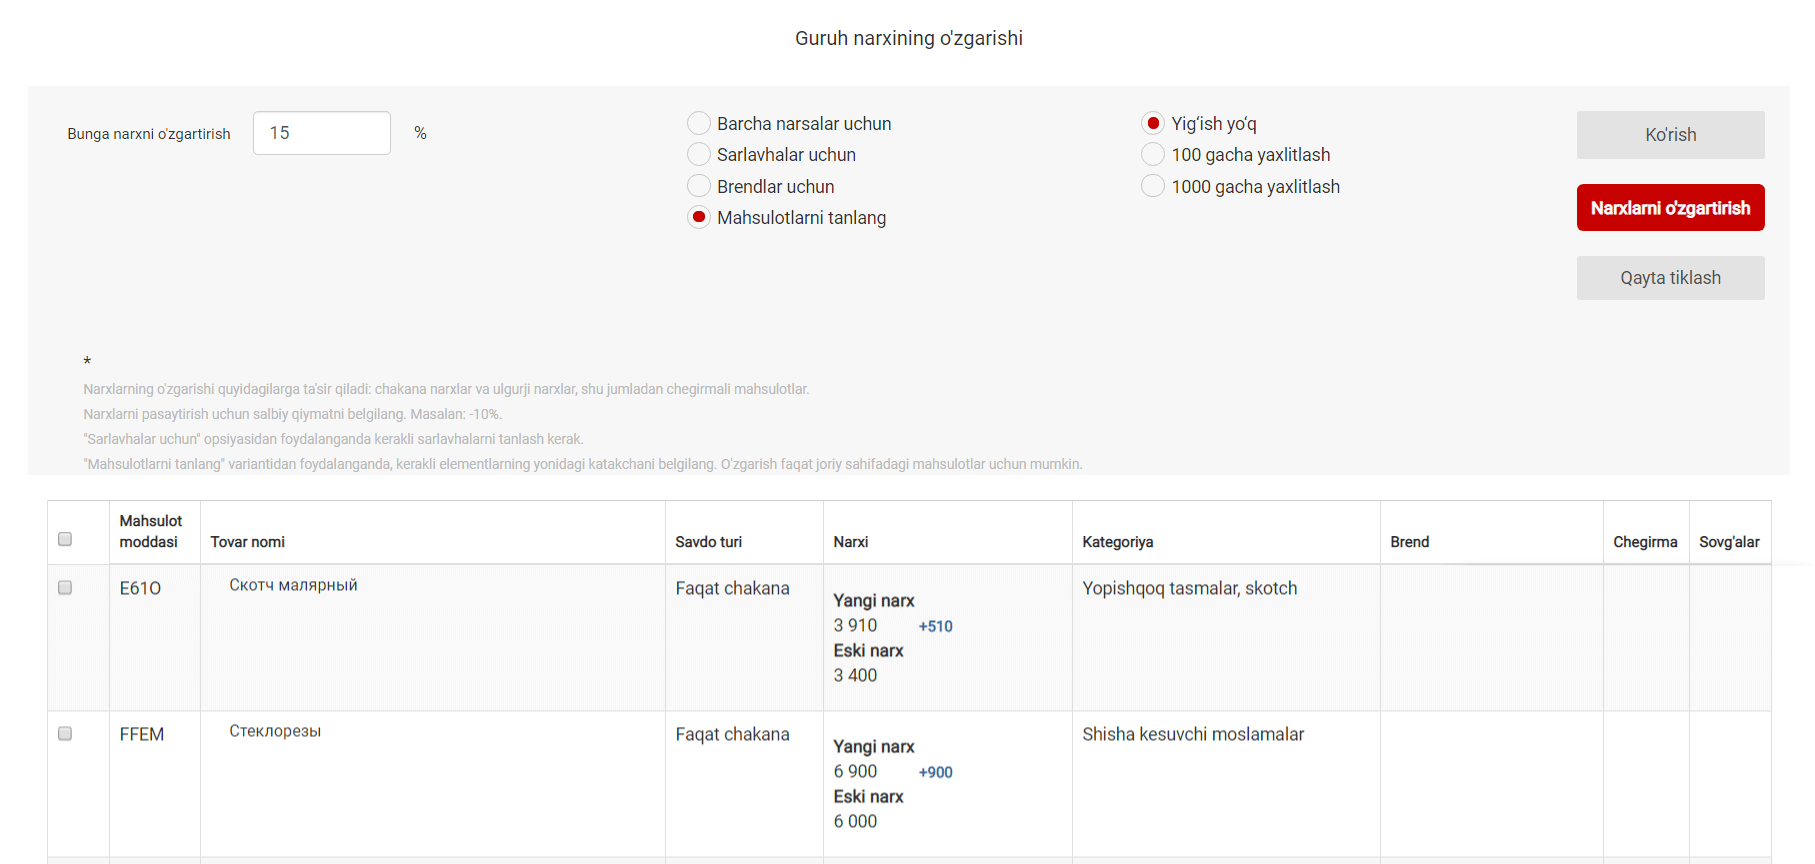Enable '1000 gacha yaxlitlash' rounding

pyautogui.click(x=1153, y=186)
